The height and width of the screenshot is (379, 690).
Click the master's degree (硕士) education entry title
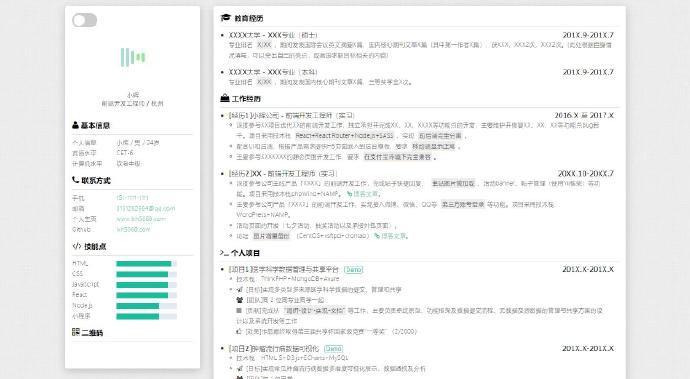click(273, 35)
